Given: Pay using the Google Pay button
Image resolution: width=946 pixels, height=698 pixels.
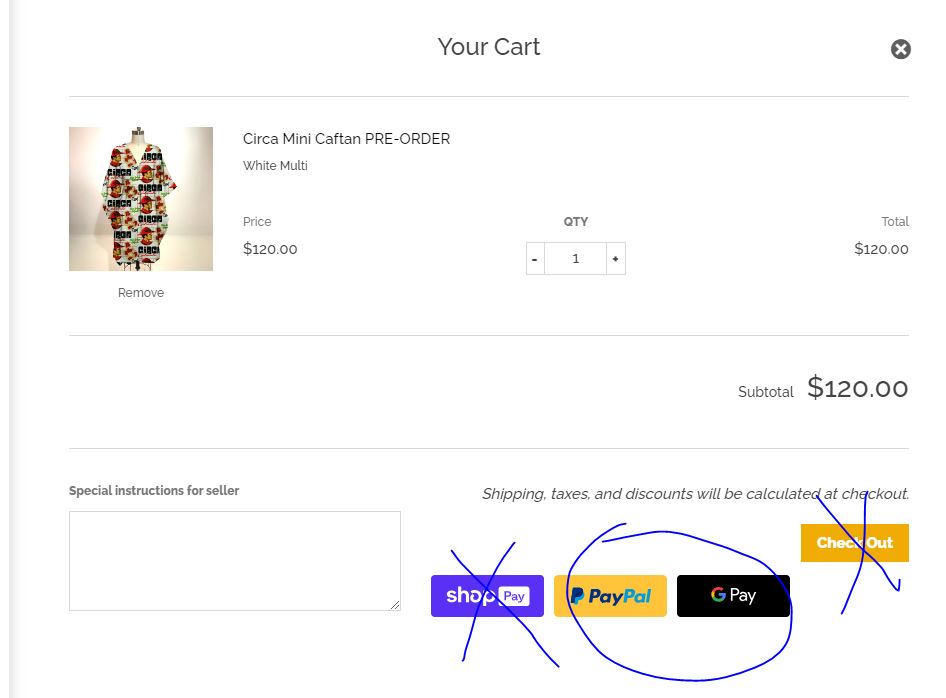Looking at the screenshot, I should 733,596.
